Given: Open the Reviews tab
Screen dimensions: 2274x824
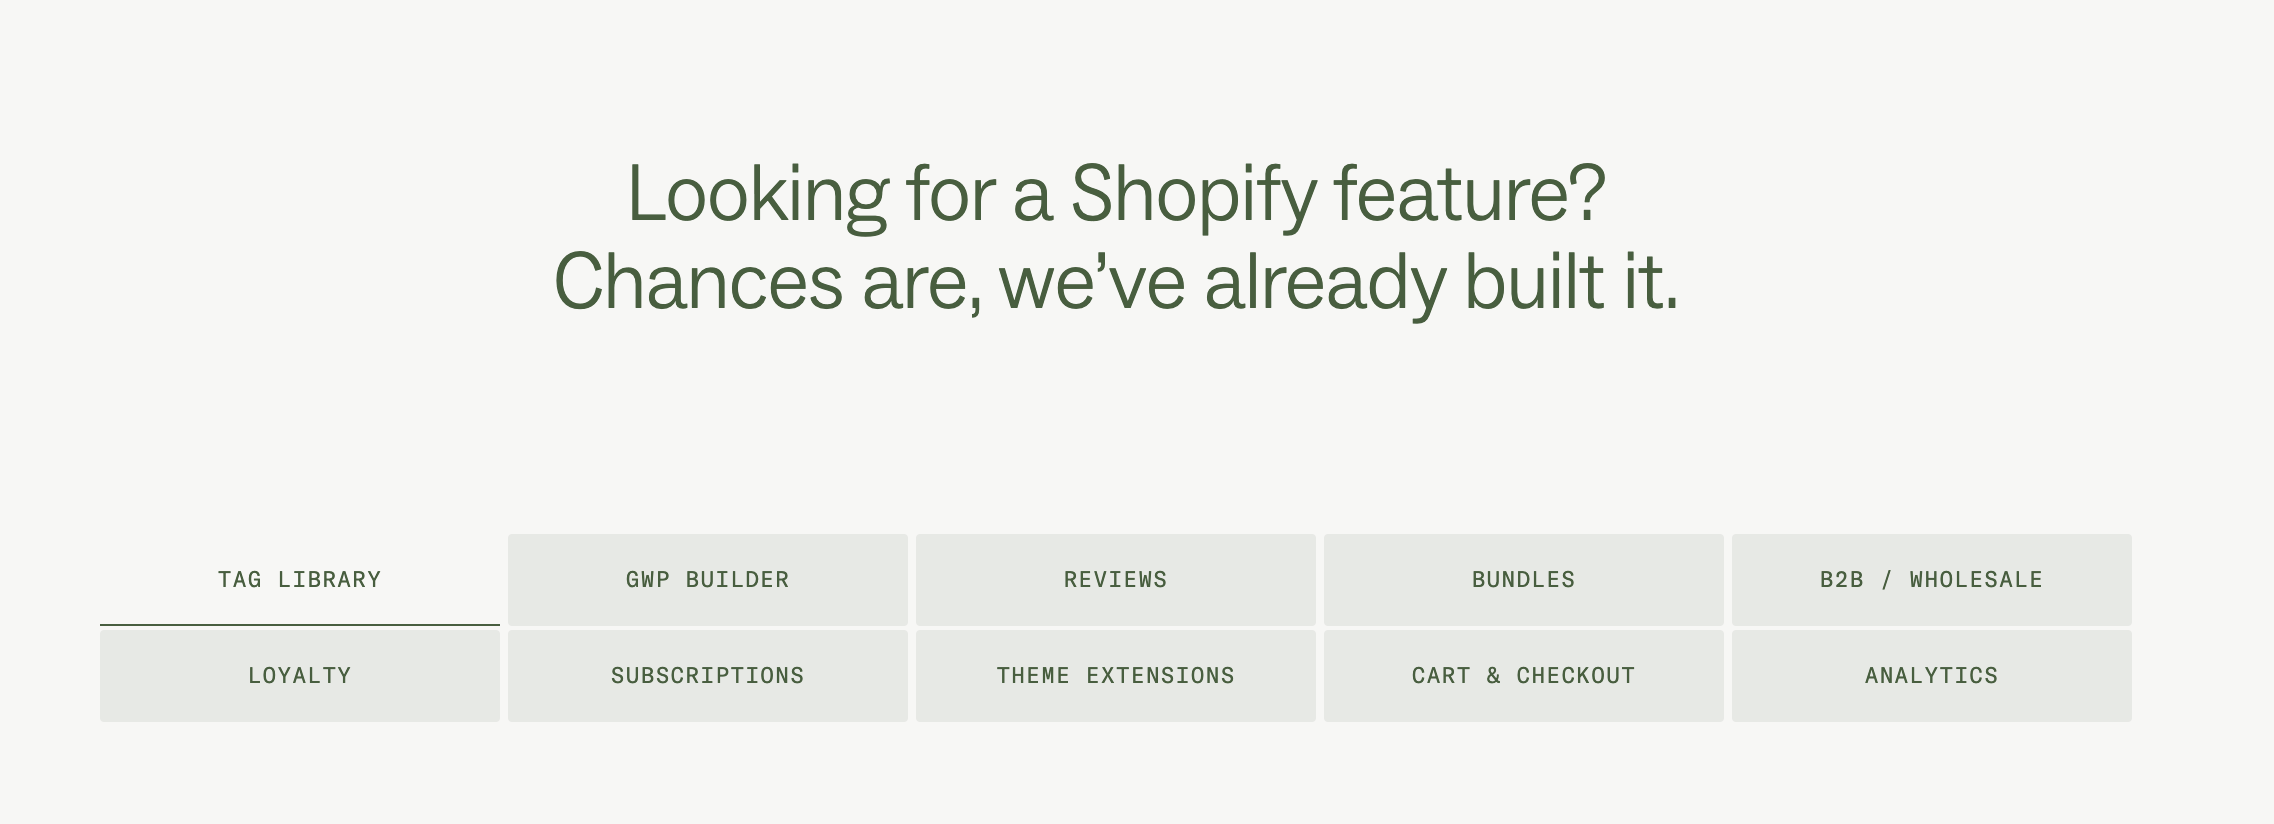Looking at the screenshot, I should tap(1115, 580).
